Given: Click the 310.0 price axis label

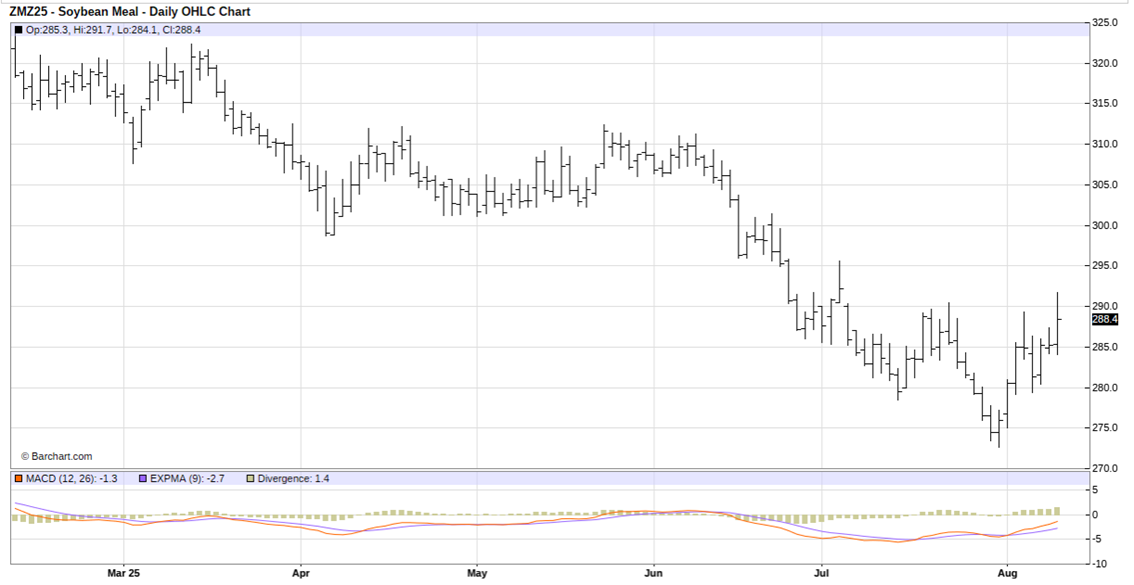Looking at the screenshot, I should click(x=1104, y=145).
